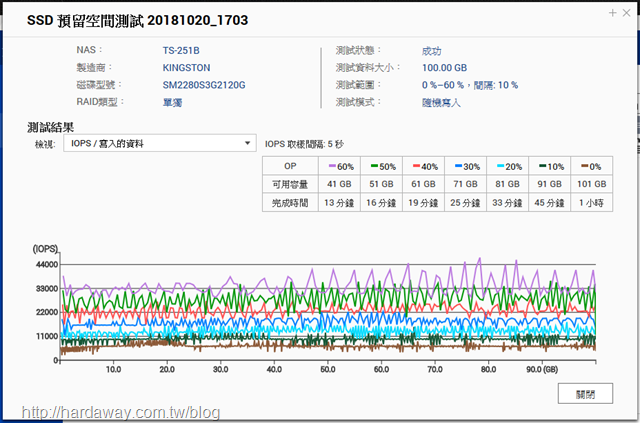The width and height of the screenshot is (640, 423).
Task: Click the dropdown arrow beside IOPS view
Action: pos(247,143)
